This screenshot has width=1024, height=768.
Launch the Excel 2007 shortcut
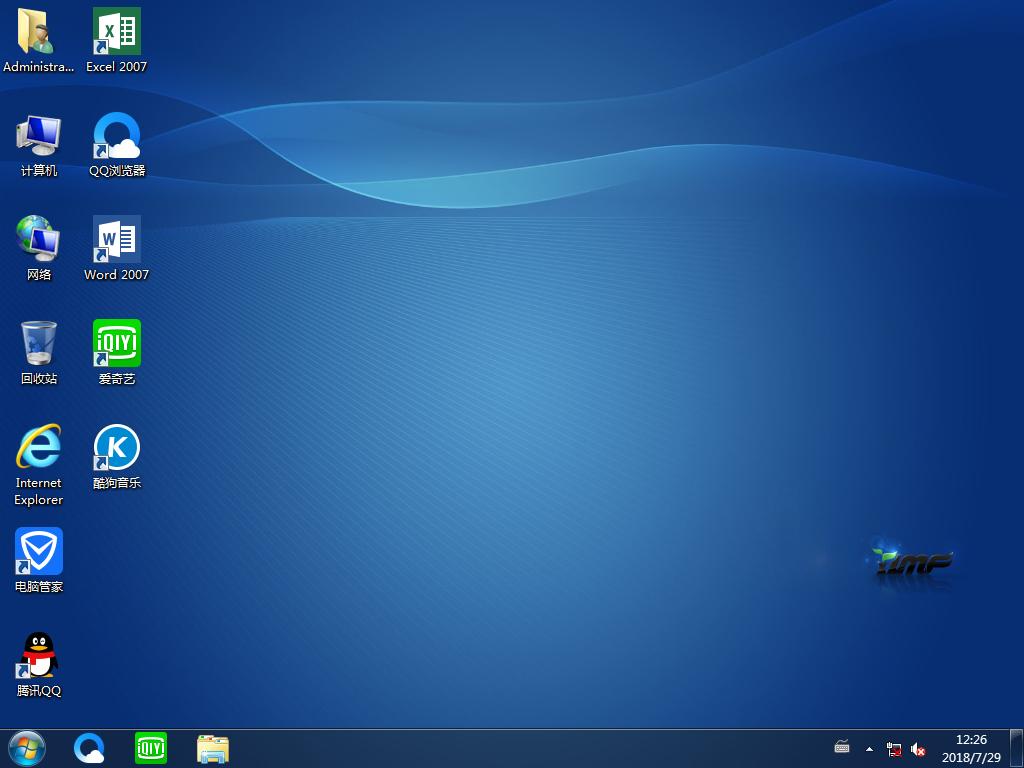click(116, 40)
